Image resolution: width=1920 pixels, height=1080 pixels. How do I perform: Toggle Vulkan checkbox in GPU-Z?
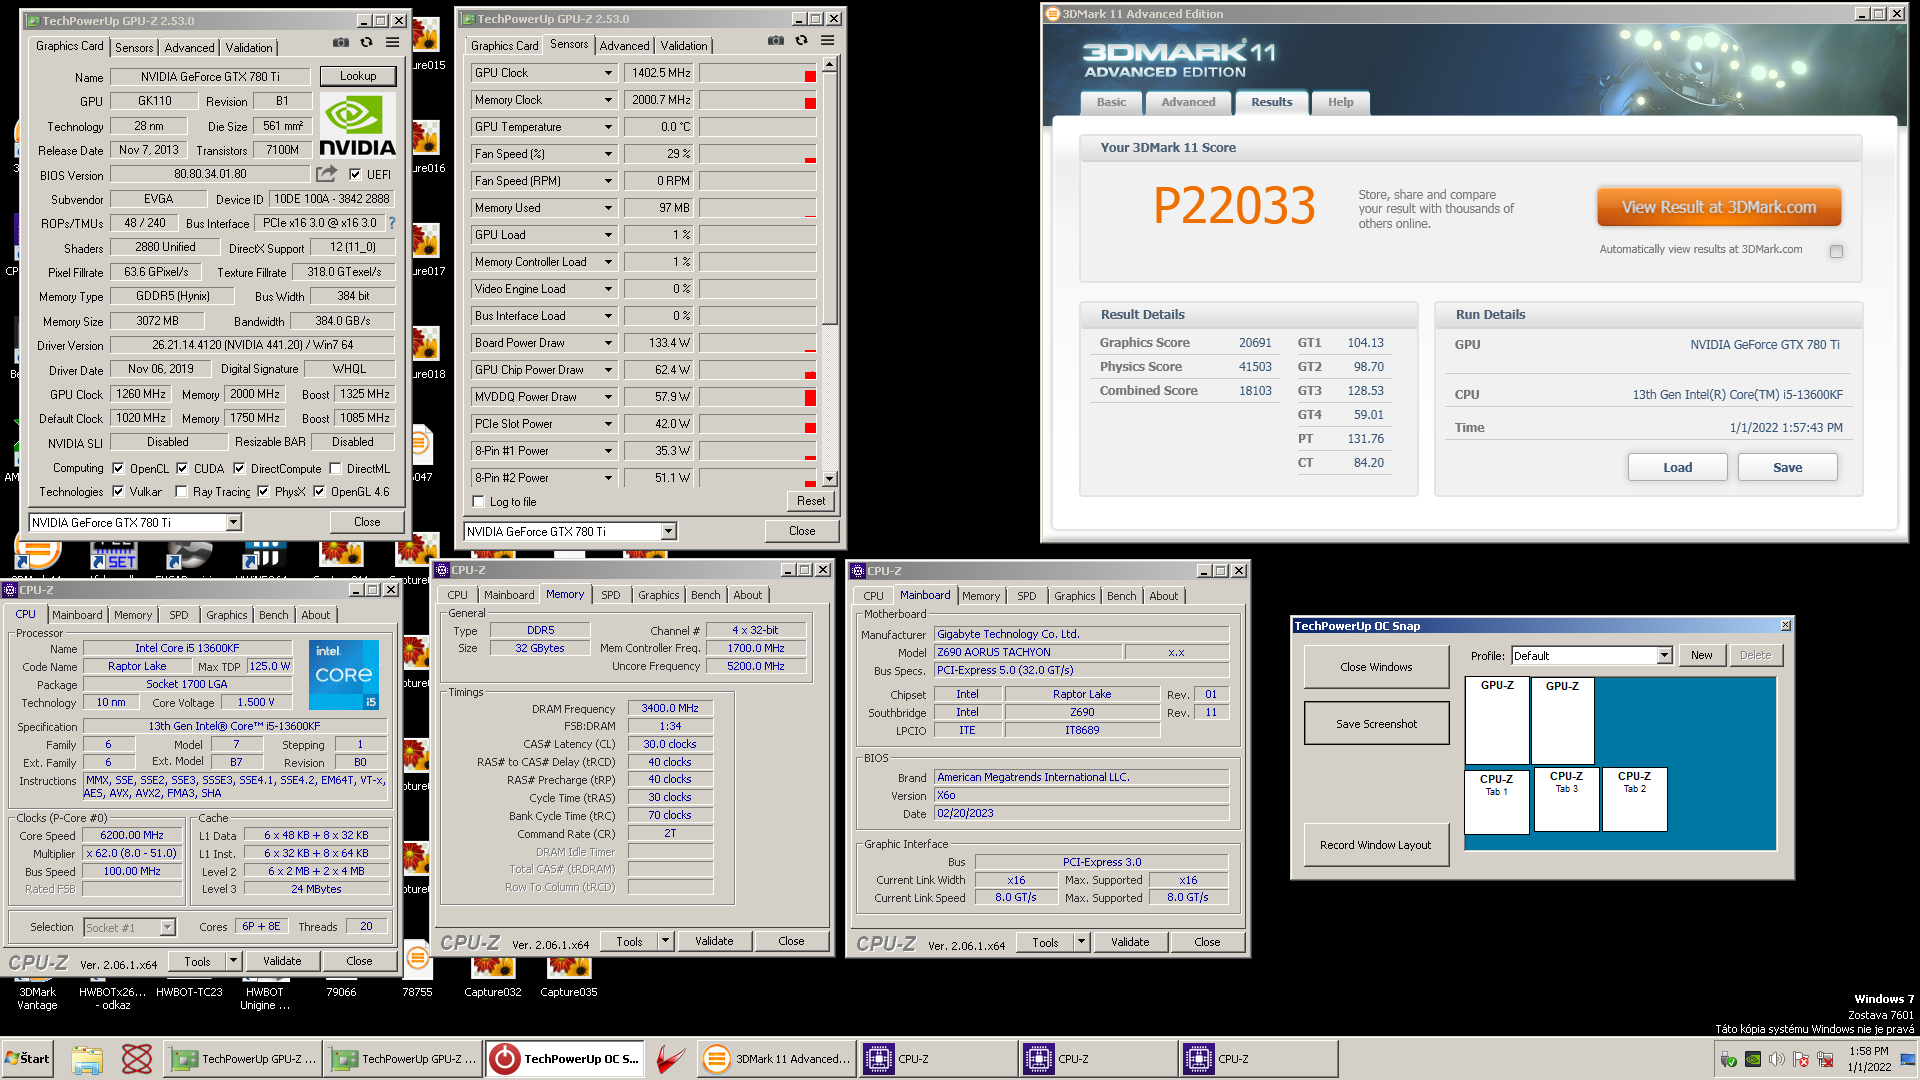click(x=118, y=491)
